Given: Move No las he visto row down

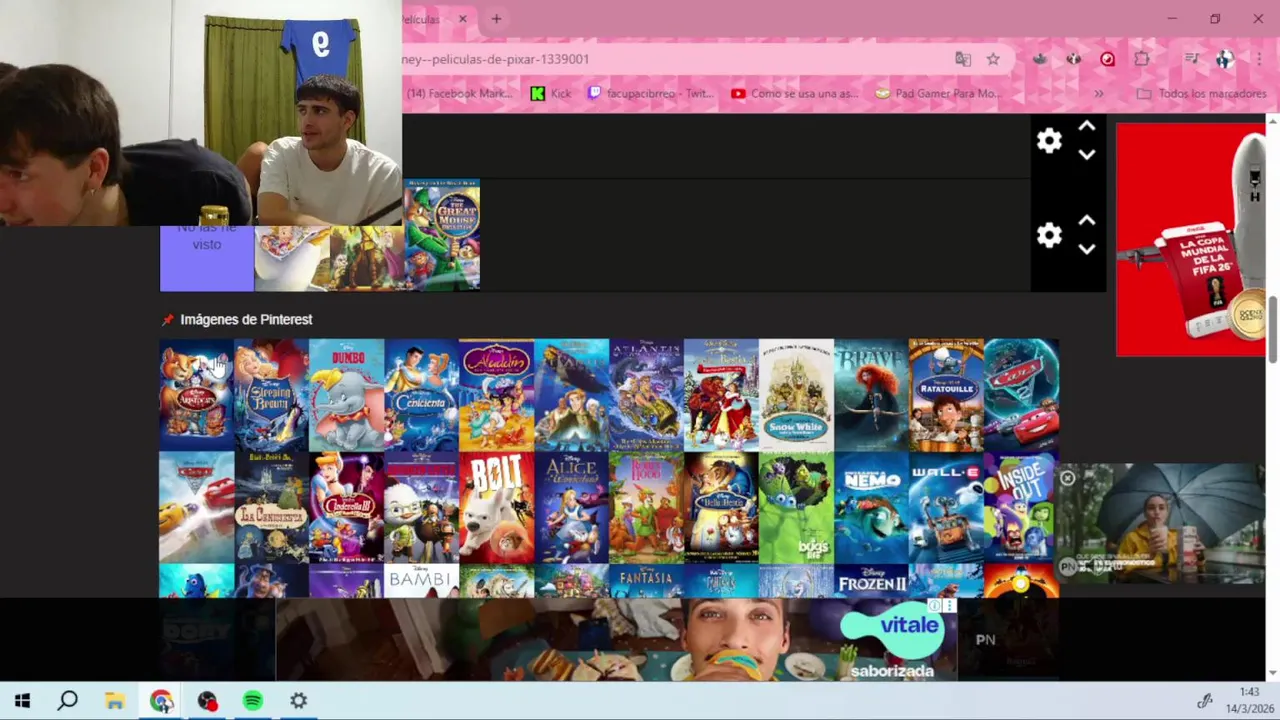Looking at the screenshot, I should [x=1087, y=249].
